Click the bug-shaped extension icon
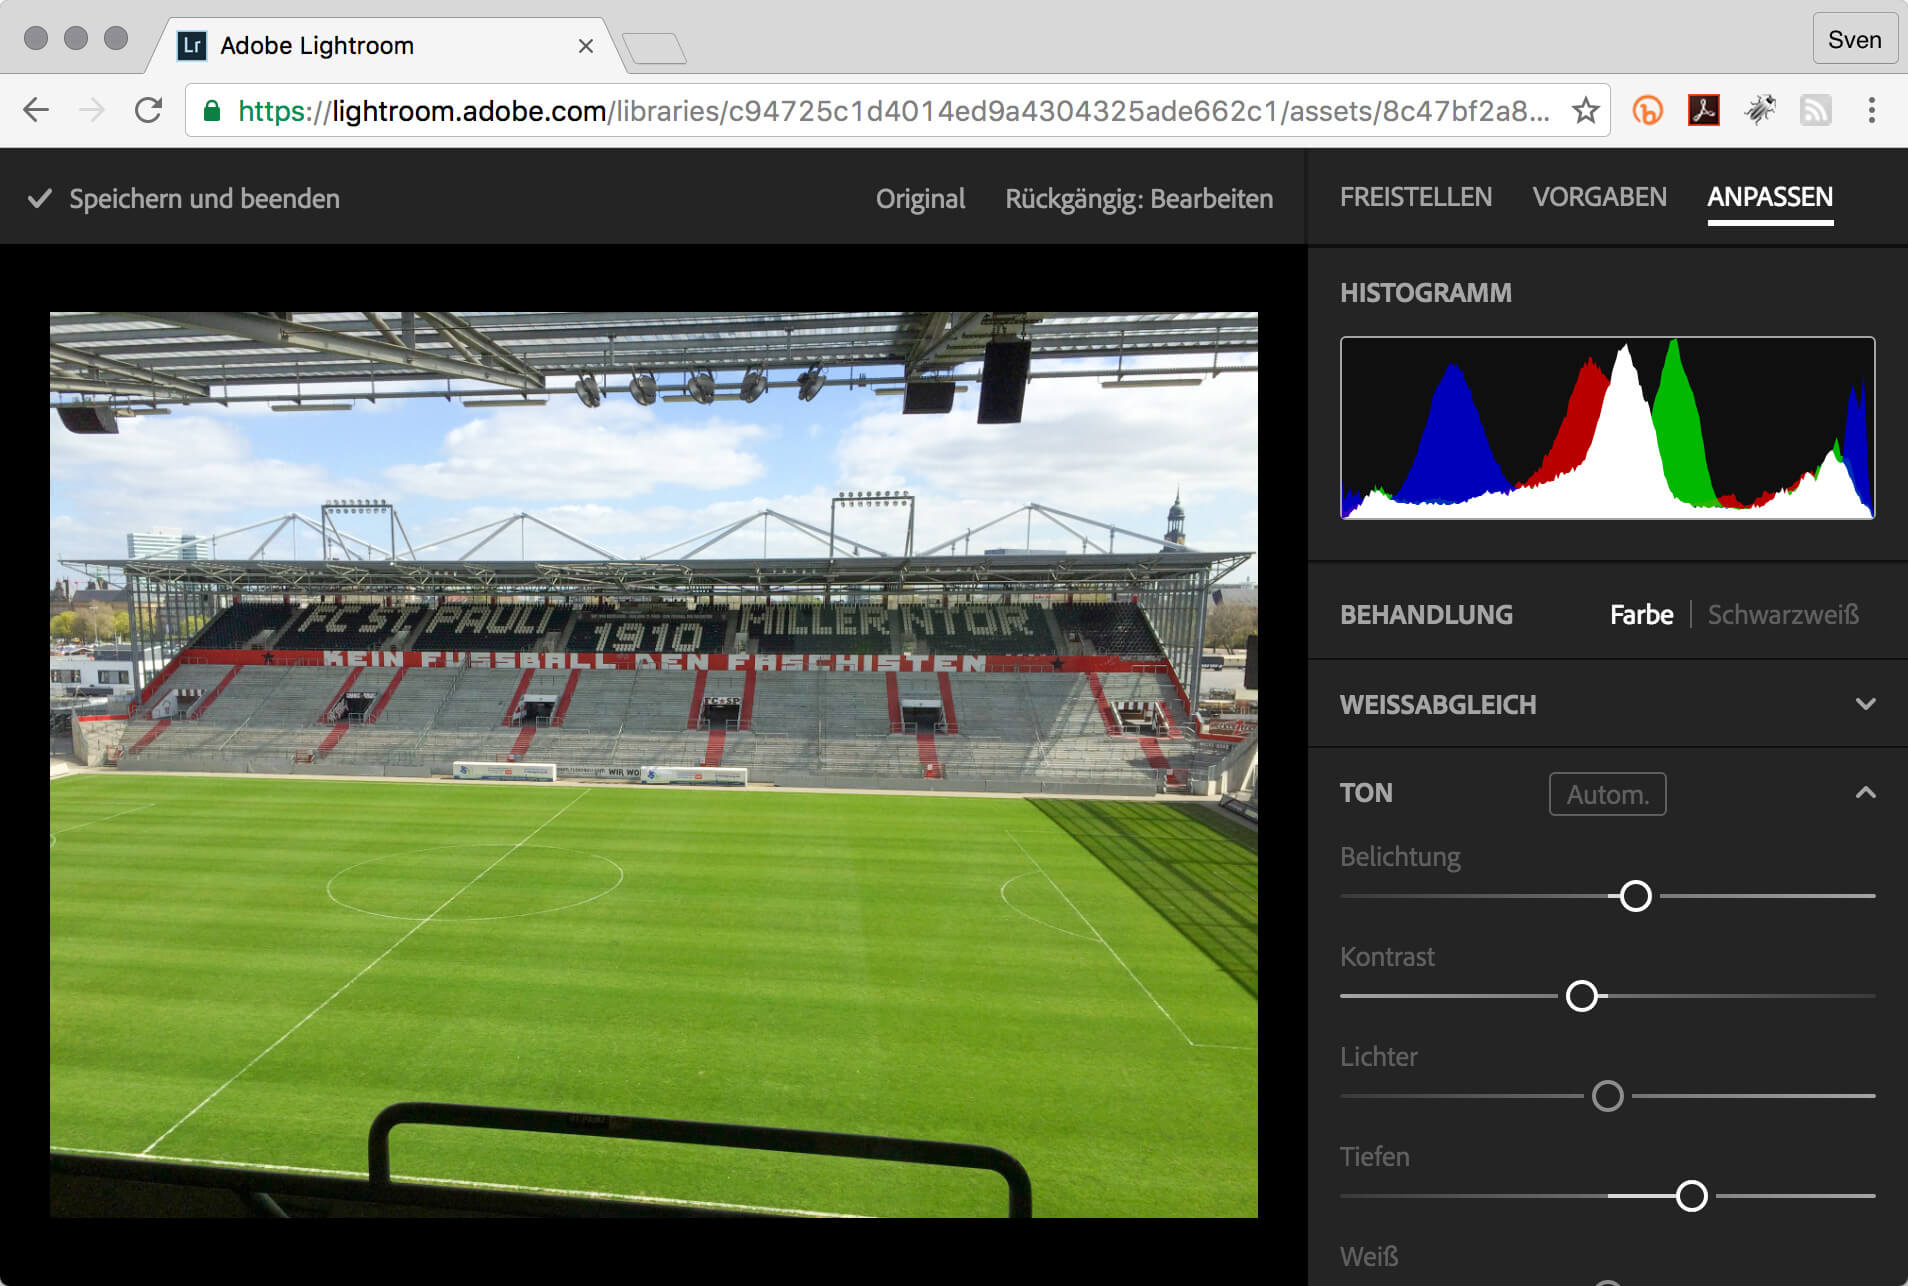The image size is (1908, 1286). (1760, 110)
